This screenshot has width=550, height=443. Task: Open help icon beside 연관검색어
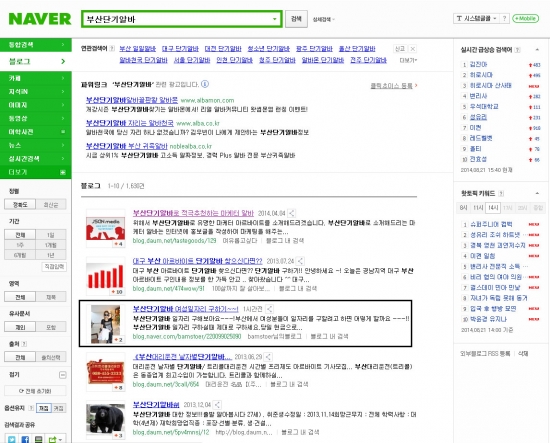(x=112, y=48)
